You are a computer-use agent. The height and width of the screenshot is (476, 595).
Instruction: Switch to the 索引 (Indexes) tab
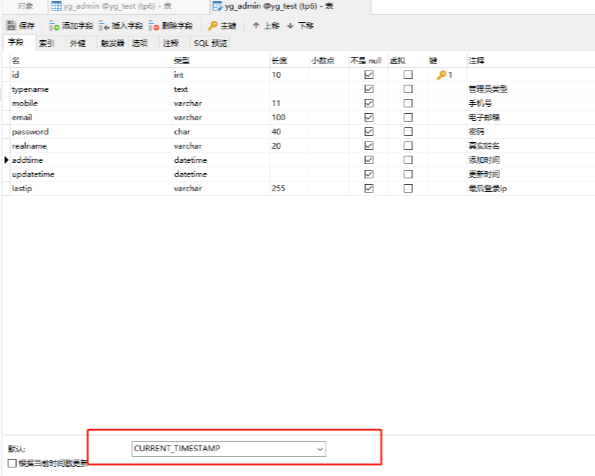(x=46, y=43)
